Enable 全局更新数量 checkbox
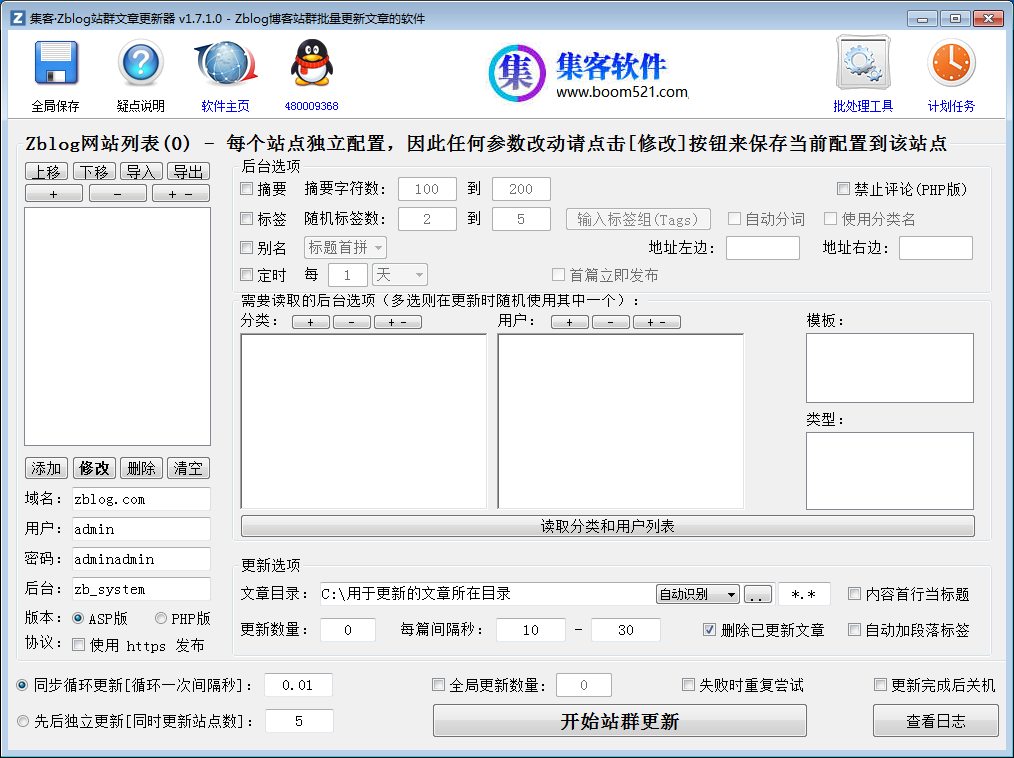Image resolution: width=1014 pixels, height=758 pixels. 438,685
